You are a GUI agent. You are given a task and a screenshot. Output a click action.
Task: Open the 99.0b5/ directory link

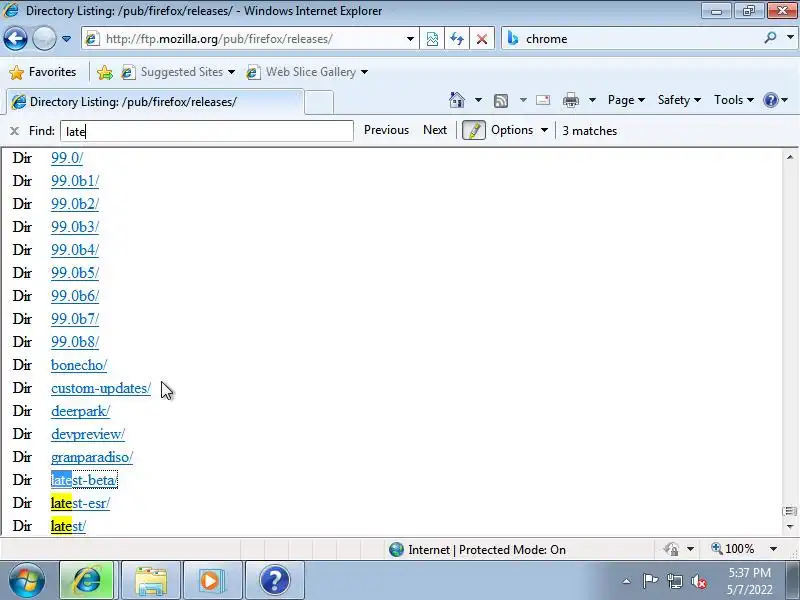pos(75,273)
